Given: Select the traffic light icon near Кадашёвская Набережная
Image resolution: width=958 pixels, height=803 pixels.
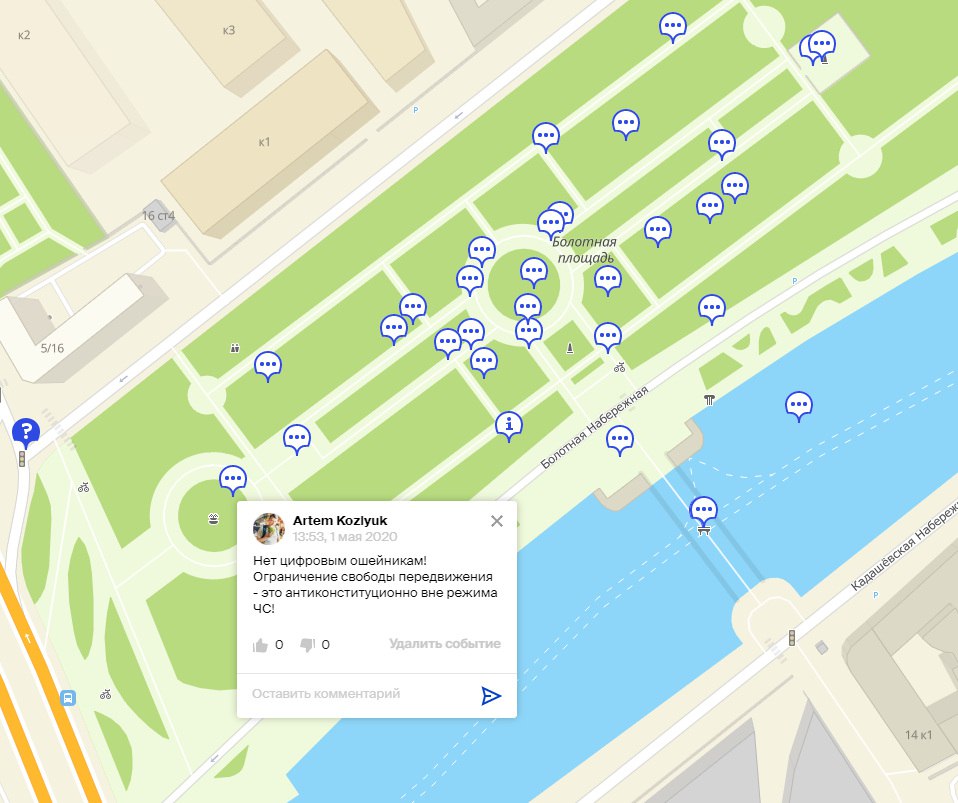Looking at the screenshot, I should pos(792,638).
